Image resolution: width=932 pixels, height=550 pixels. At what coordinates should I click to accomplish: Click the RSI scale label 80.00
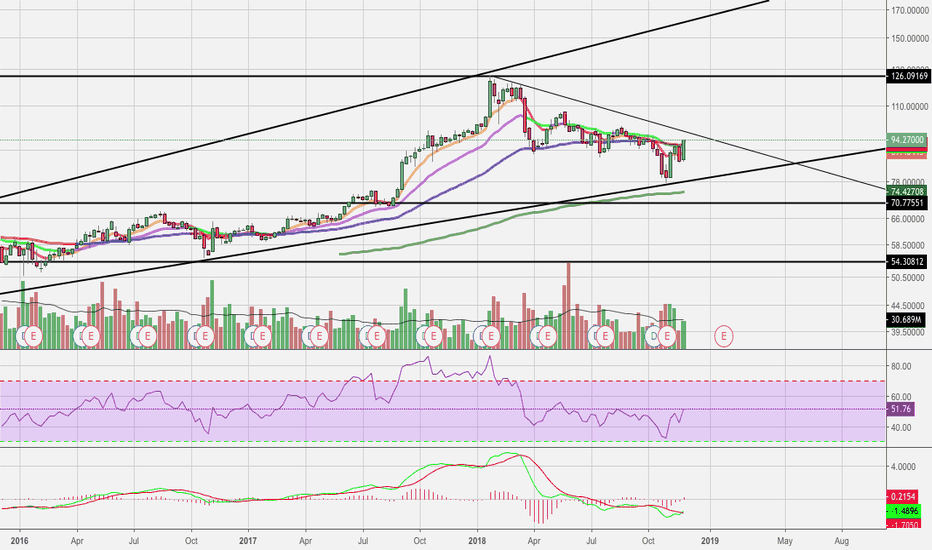[901, 366]
